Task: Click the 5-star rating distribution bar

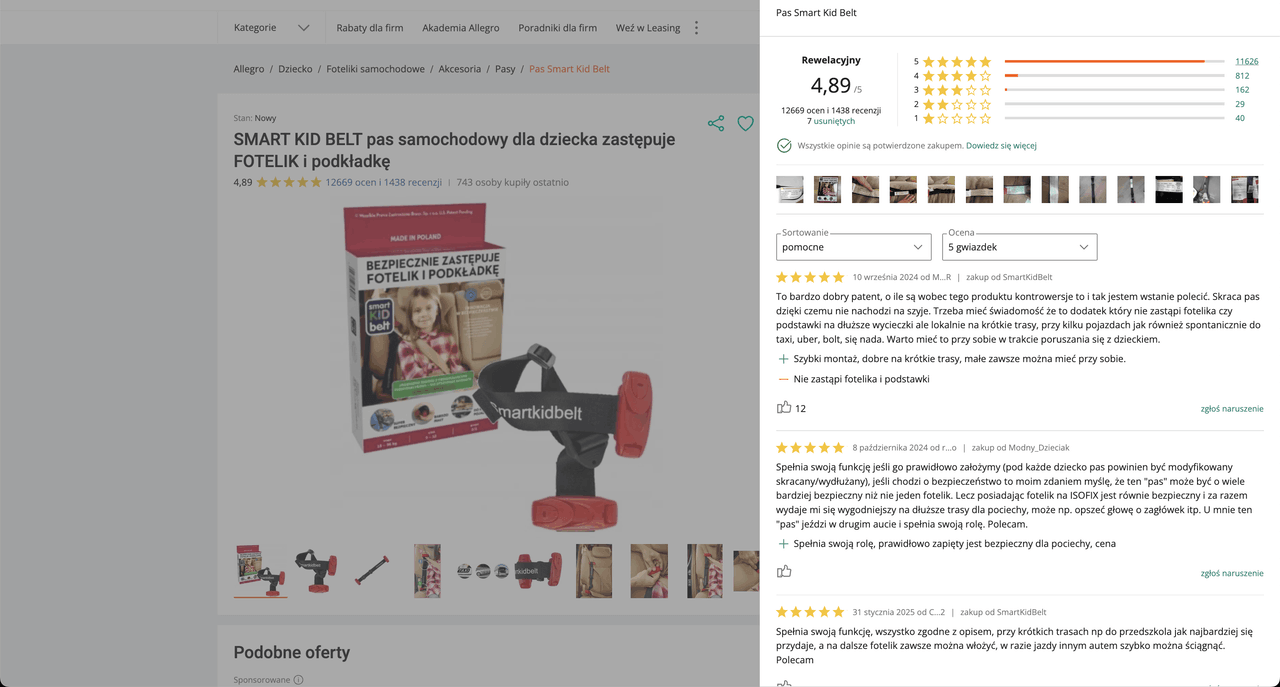Action: pyautogui.click(x=1115, y=62)
